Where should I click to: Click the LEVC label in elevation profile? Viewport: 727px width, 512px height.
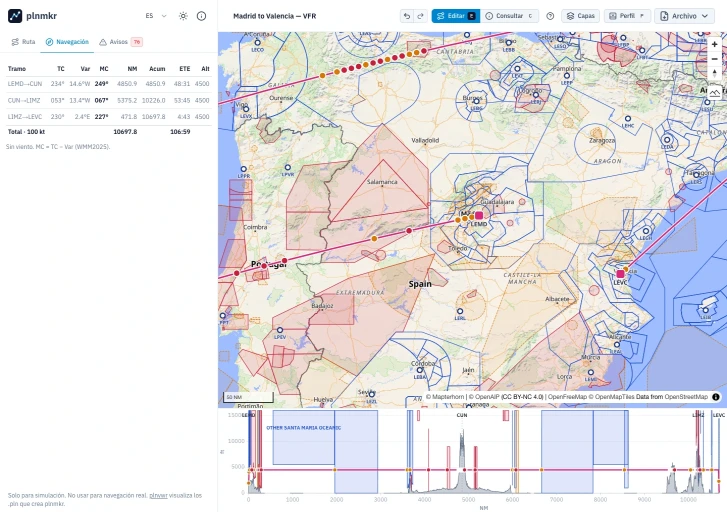click(719, 415)
